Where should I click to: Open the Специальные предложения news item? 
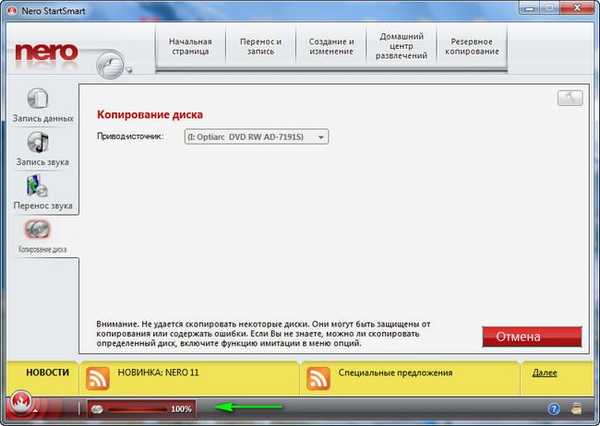point(395,372)
